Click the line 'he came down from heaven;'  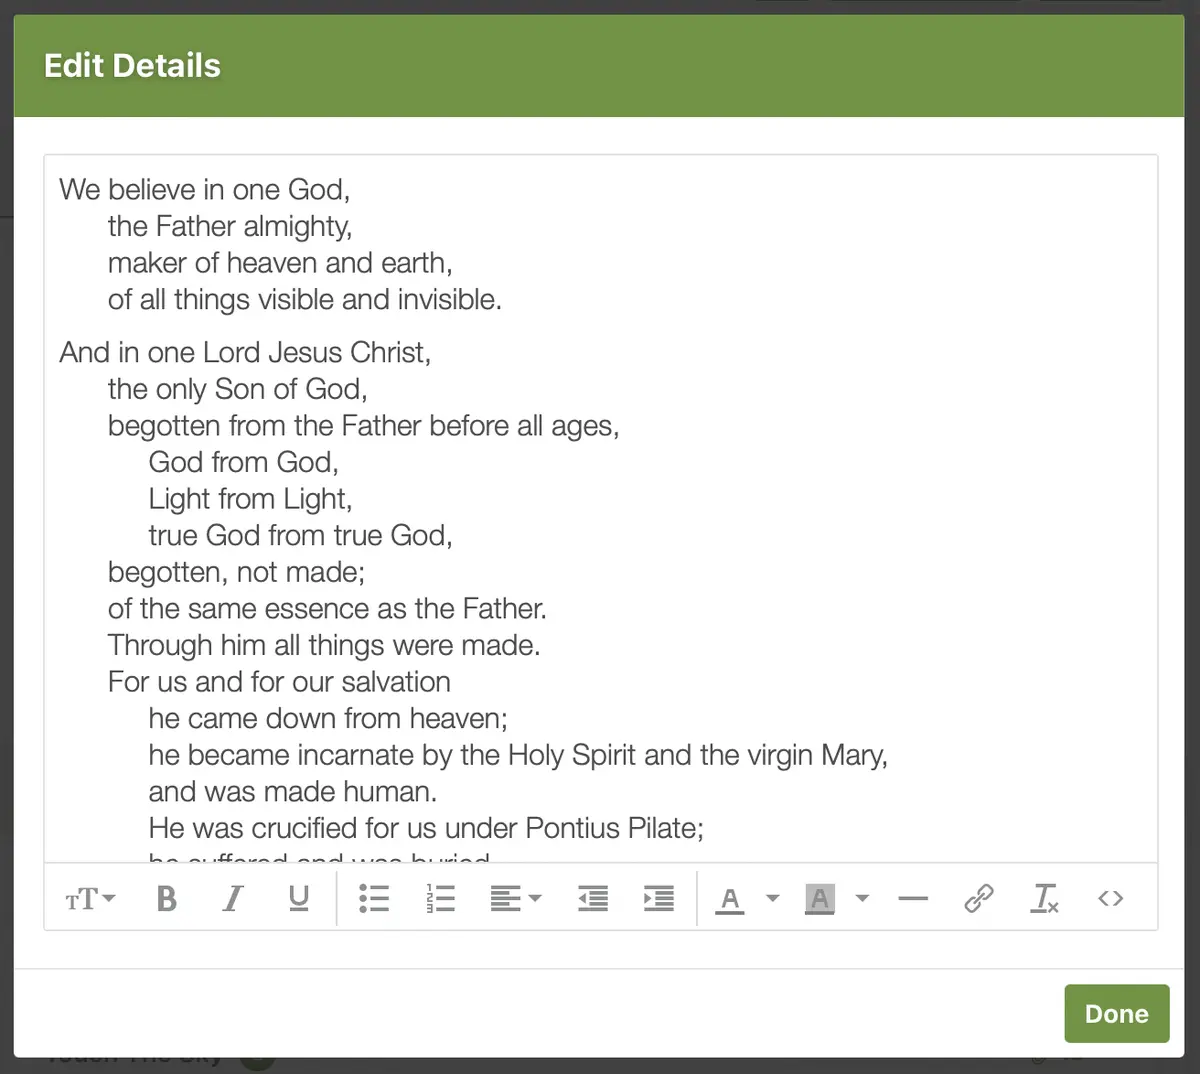329,718
